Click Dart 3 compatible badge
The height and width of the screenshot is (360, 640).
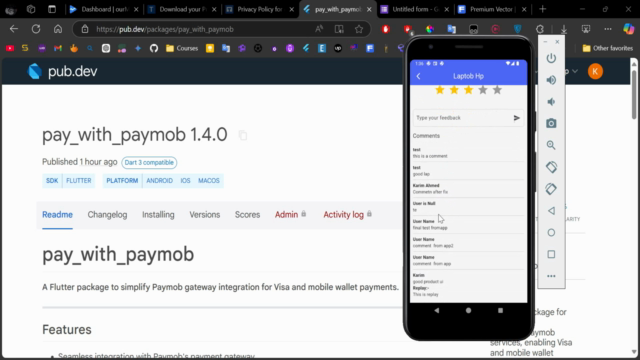149,162
